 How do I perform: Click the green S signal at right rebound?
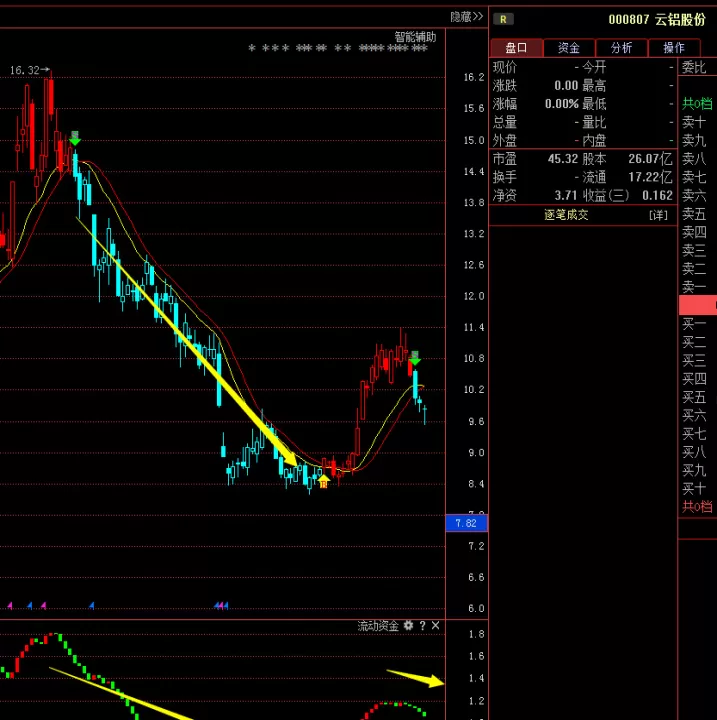point(415,358)
